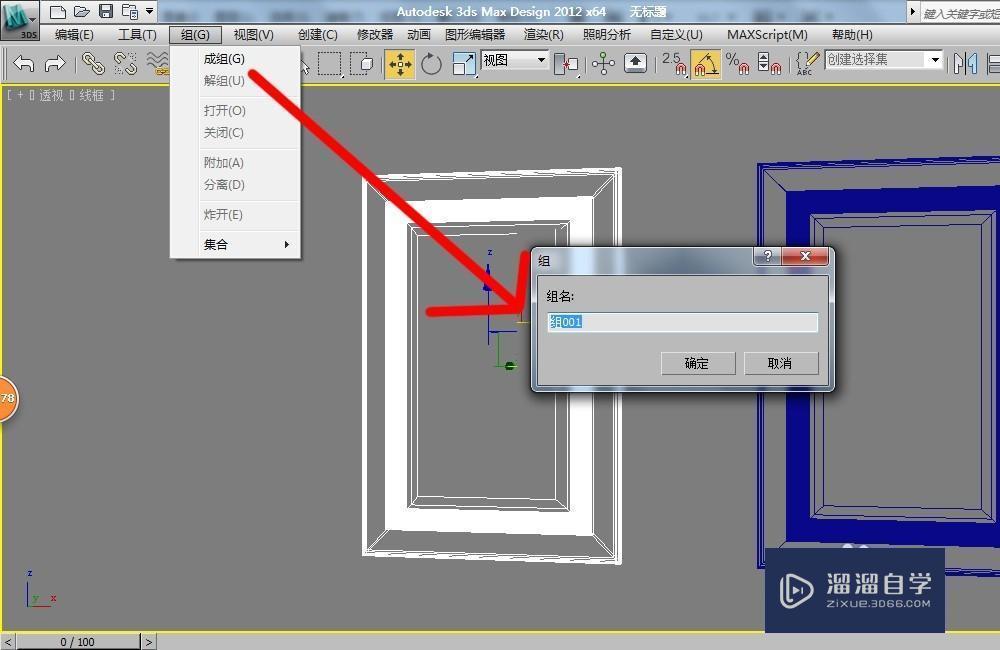Viewport: 1000px width, 650px height.
Task: Open the 渲染(R) menu
Action: [x=543, y=34]
